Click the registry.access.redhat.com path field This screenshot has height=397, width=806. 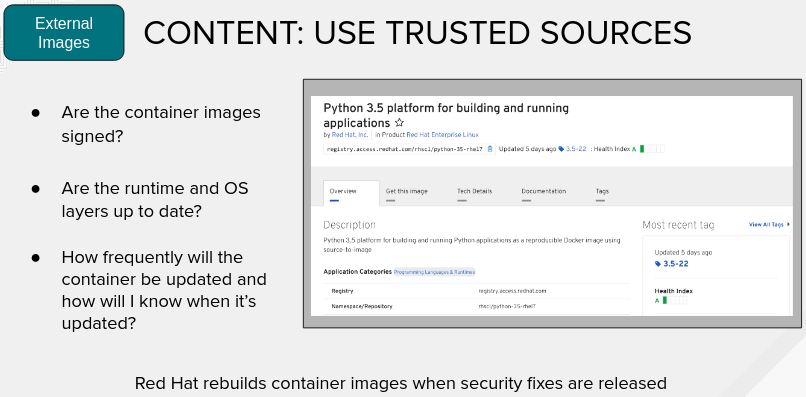(405, 149)
